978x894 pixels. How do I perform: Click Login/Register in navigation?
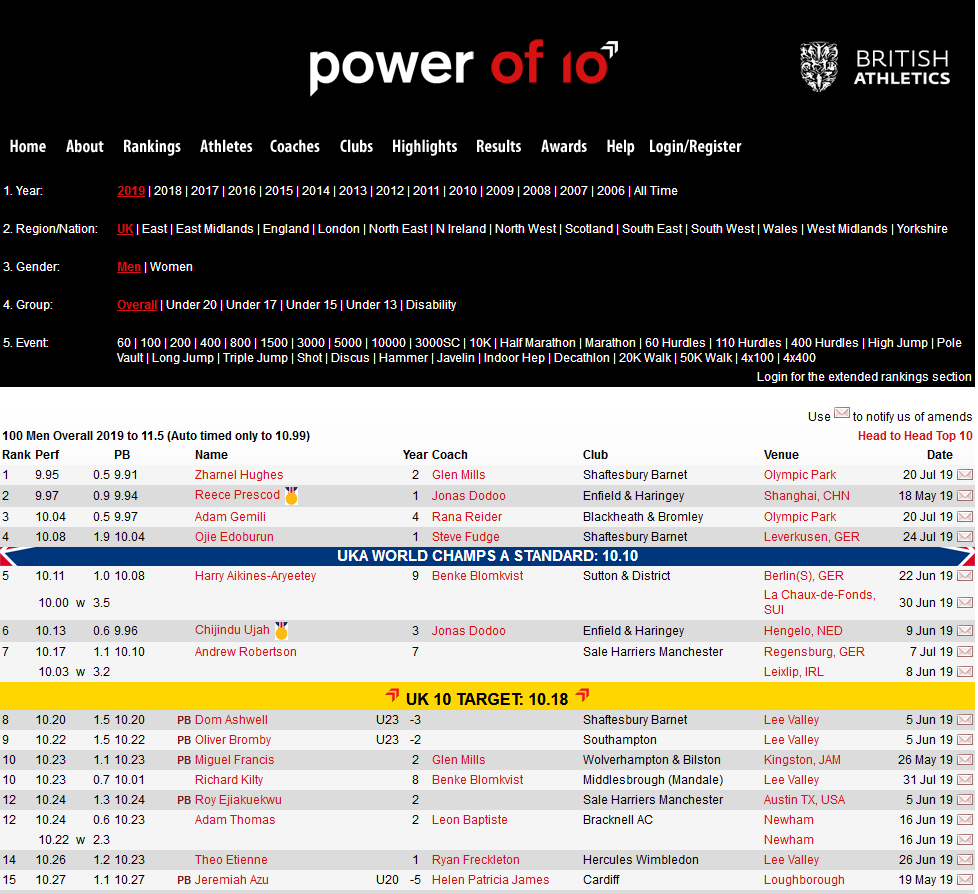[695, 147]
